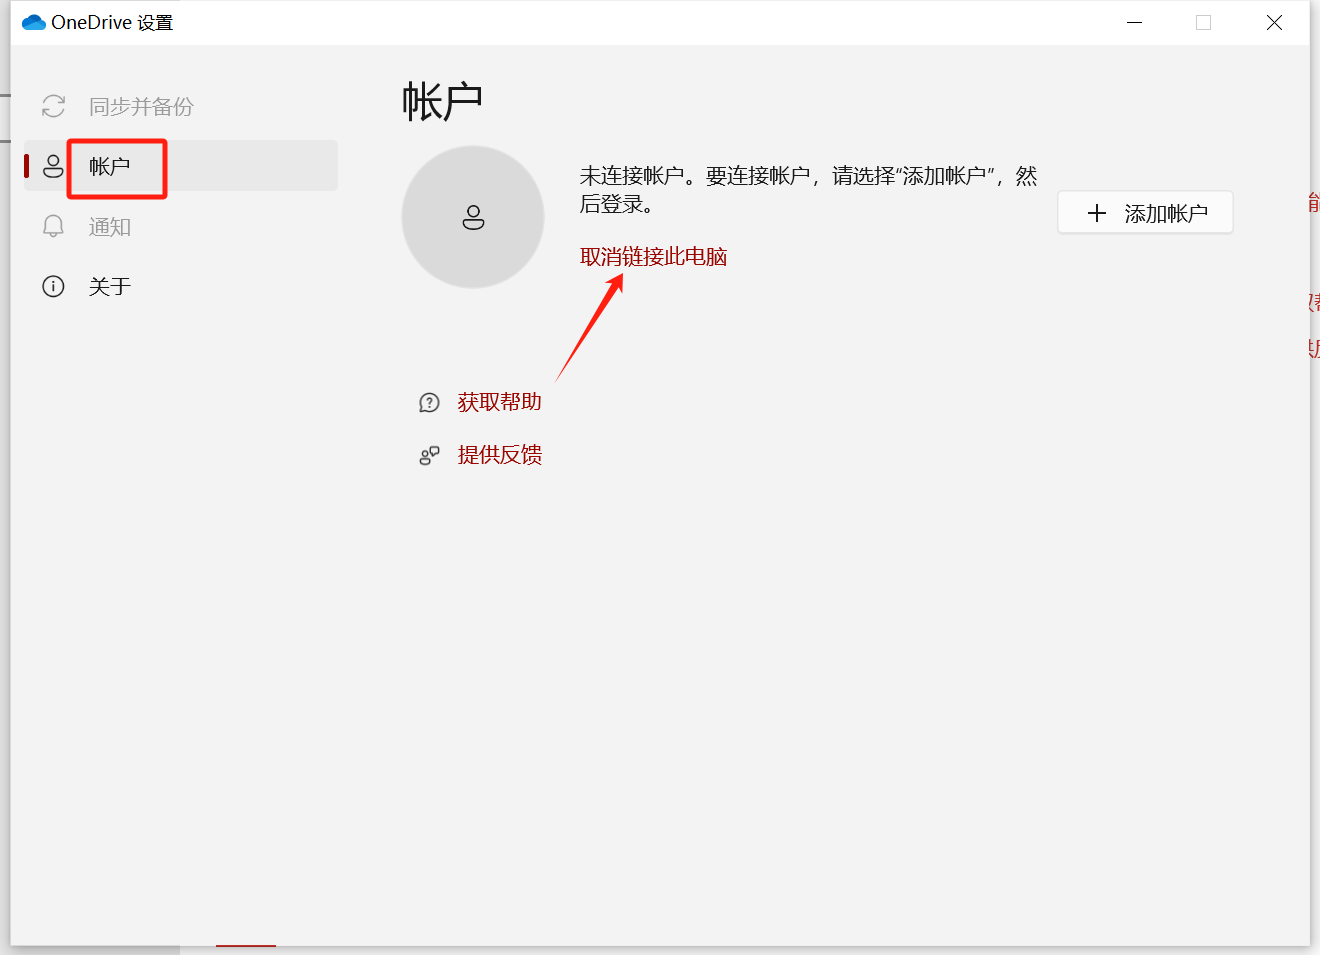
Task: Minimize the OneDrive settings window
Action: [x=1134, y=22]
